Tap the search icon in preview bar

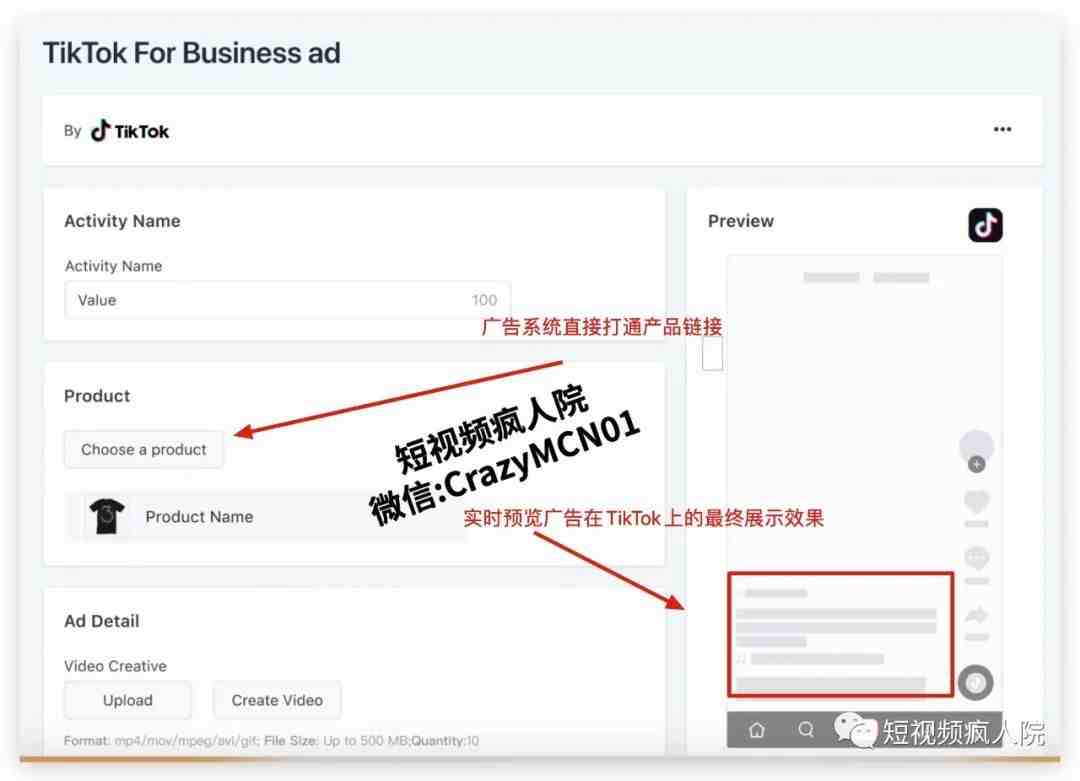click(806, 729)
